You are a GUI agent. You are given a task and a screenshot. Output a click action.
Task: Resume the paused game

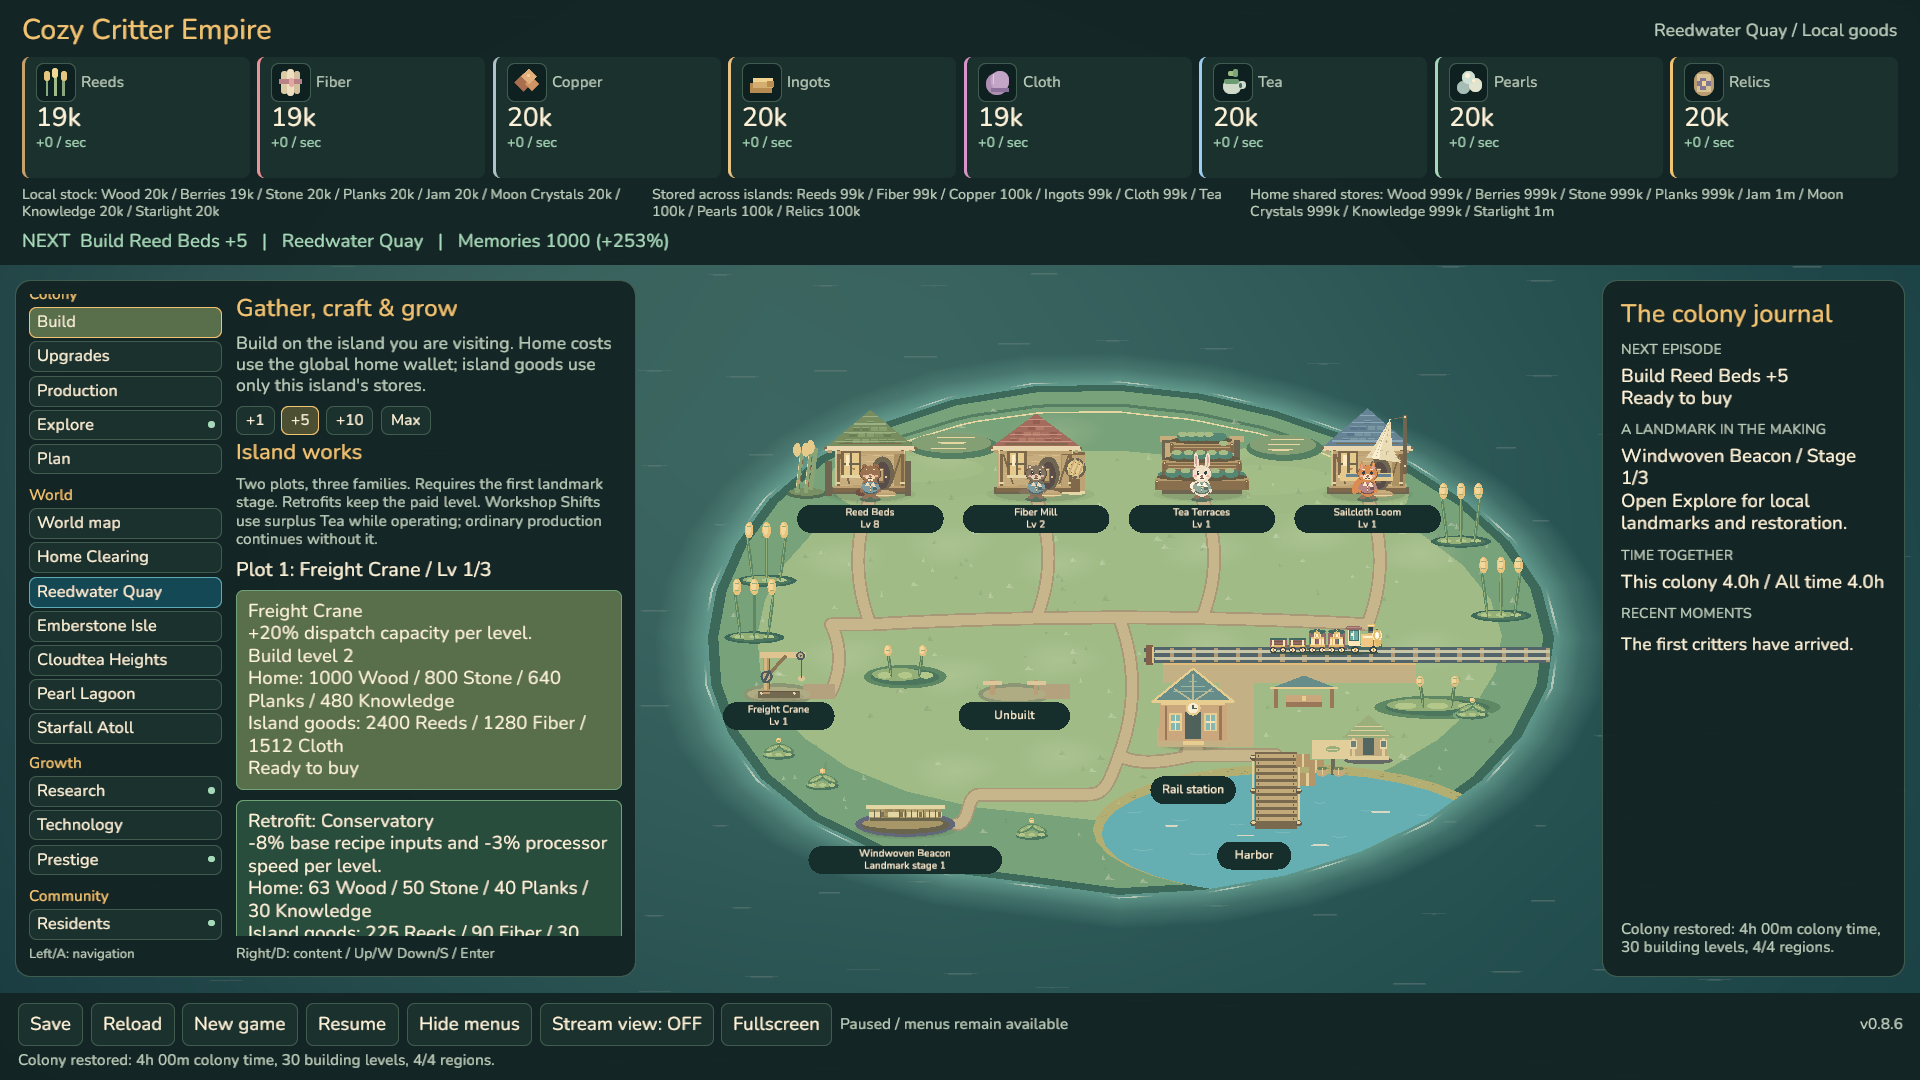[352, 1024]
